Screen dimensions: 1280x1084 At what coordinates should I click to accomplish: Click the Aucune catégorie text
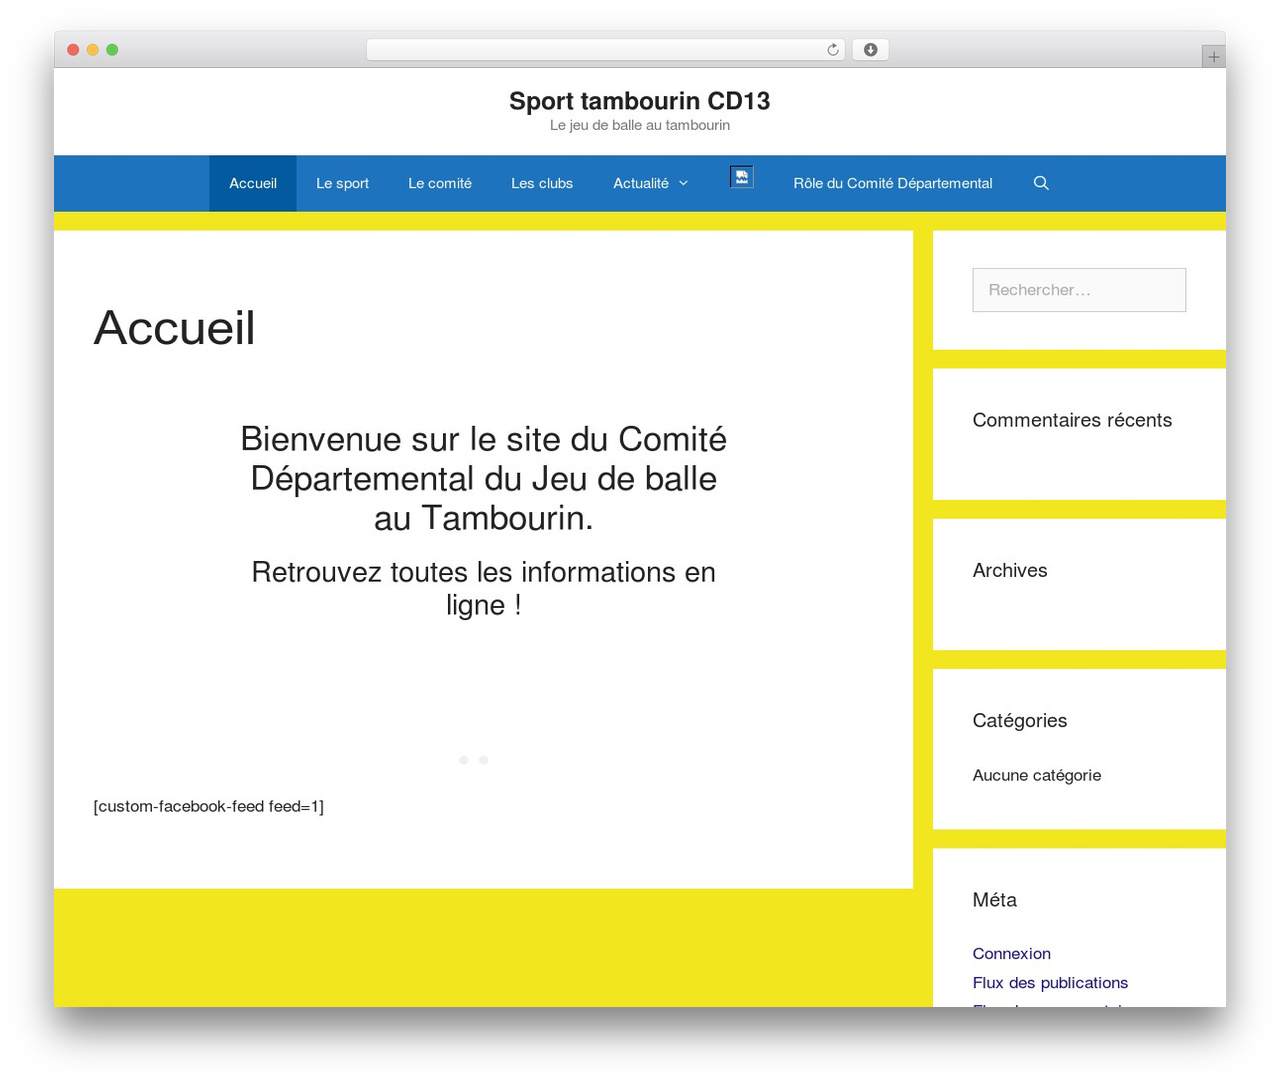point(1037,775)
